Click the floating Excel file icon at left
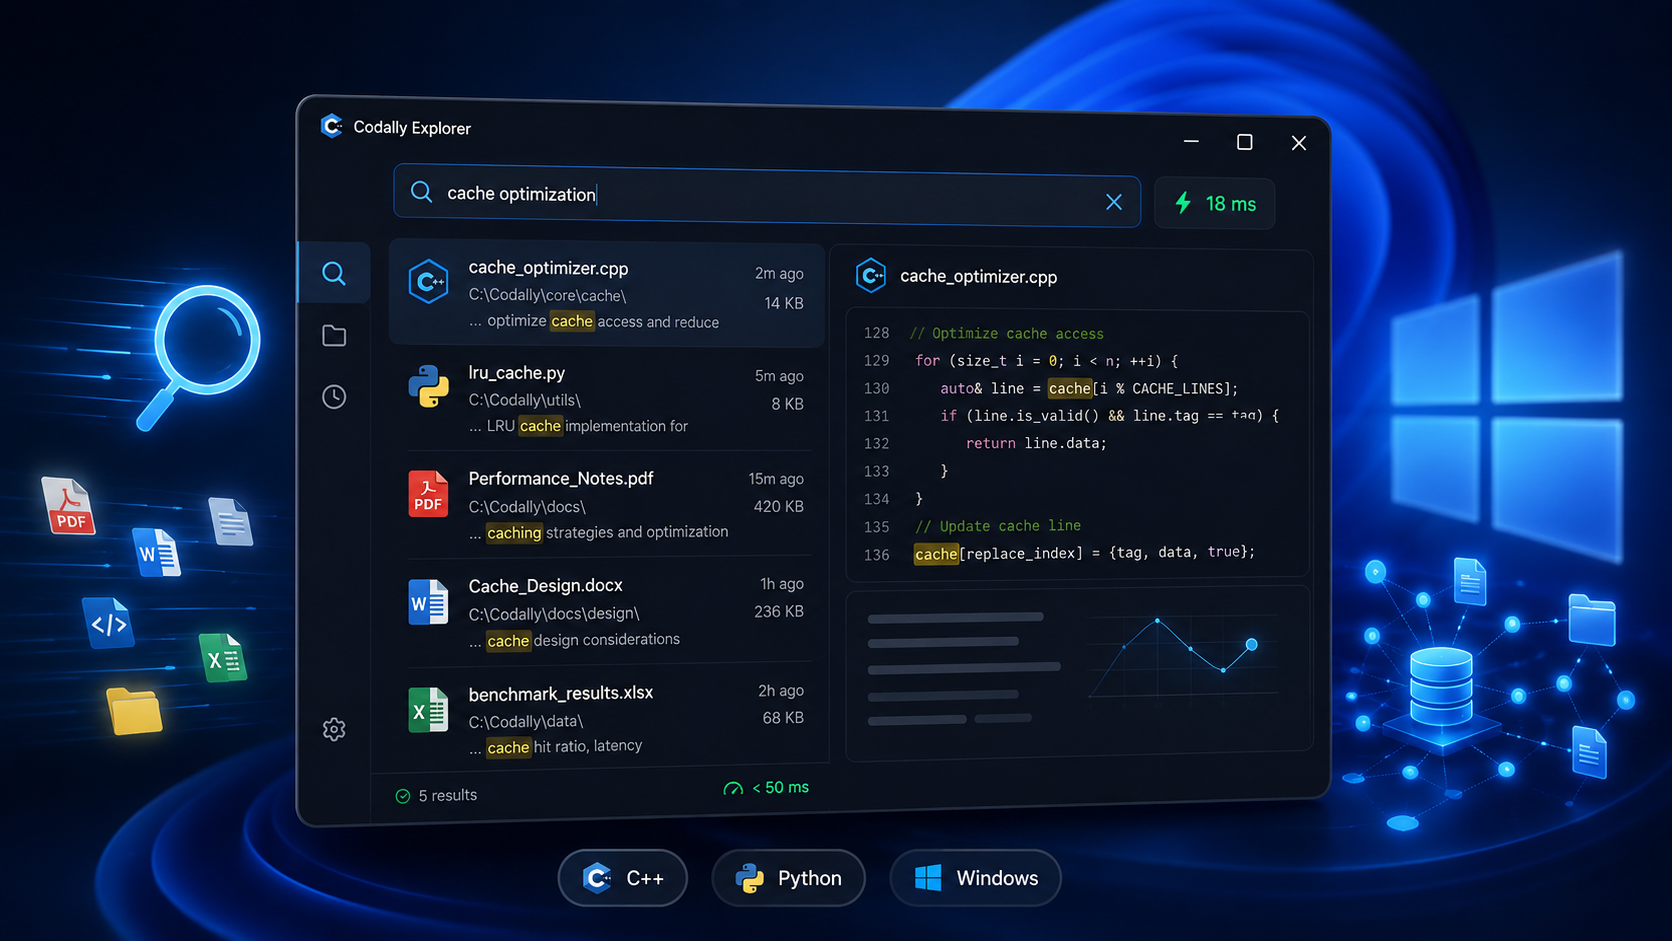This screenshot has height=941, width=1672. coord(223,658)
